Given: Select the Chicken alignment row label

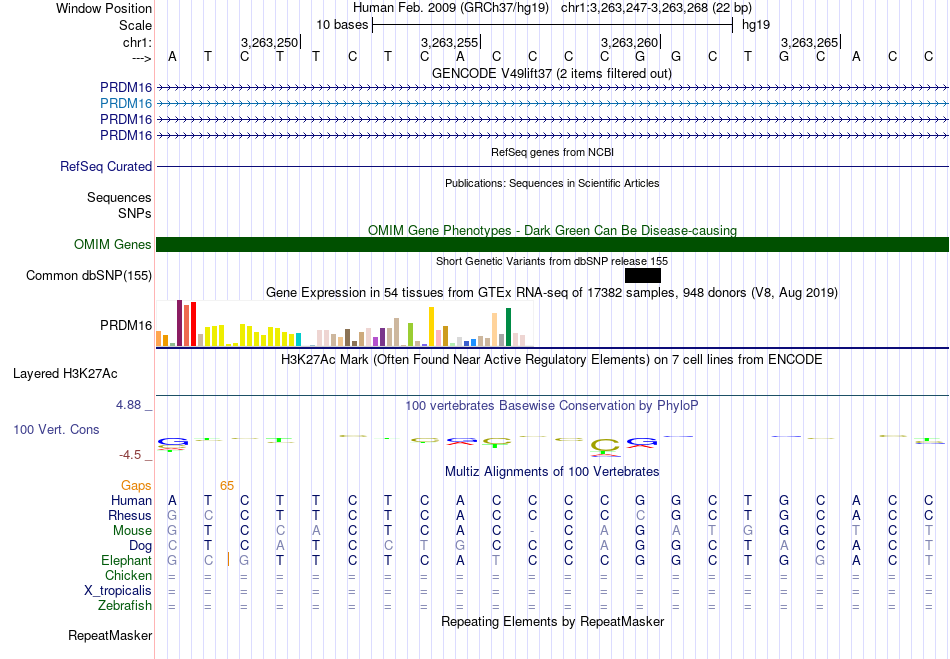Looking at the screenshot, I should coord(128,575).
